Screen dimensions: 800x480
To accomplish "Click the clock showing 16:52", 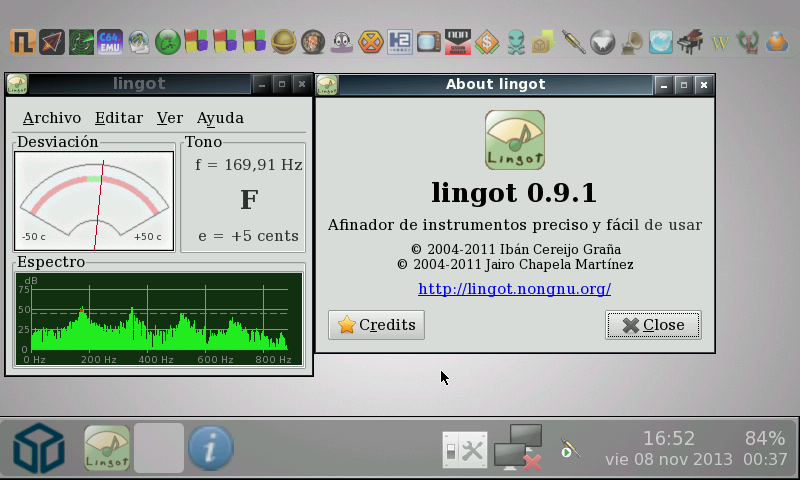I will 668,439.
